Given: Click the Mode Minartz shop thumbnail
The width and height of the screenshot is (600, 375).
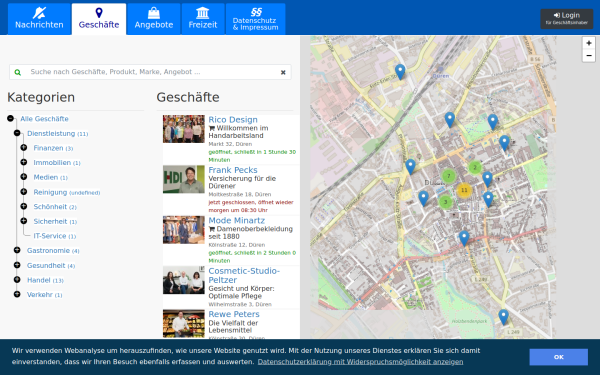Looking at the screenshot, I should pos(184,230).
